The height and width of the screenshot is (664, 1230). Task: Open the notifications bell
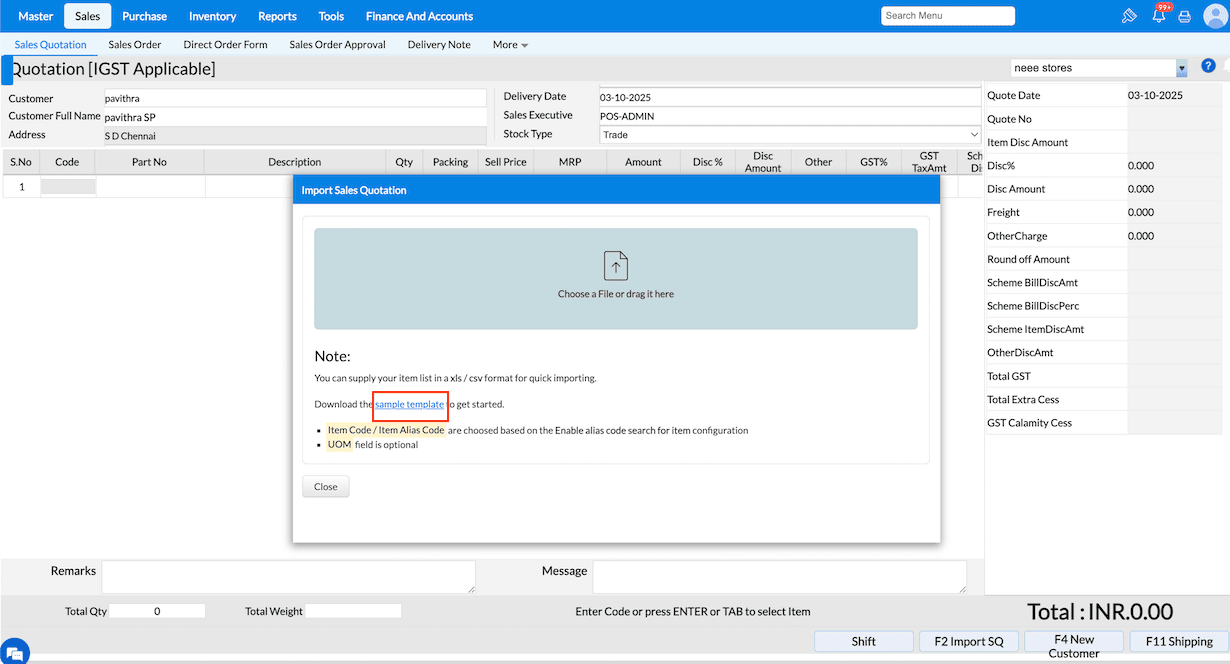pos(1159,16)
